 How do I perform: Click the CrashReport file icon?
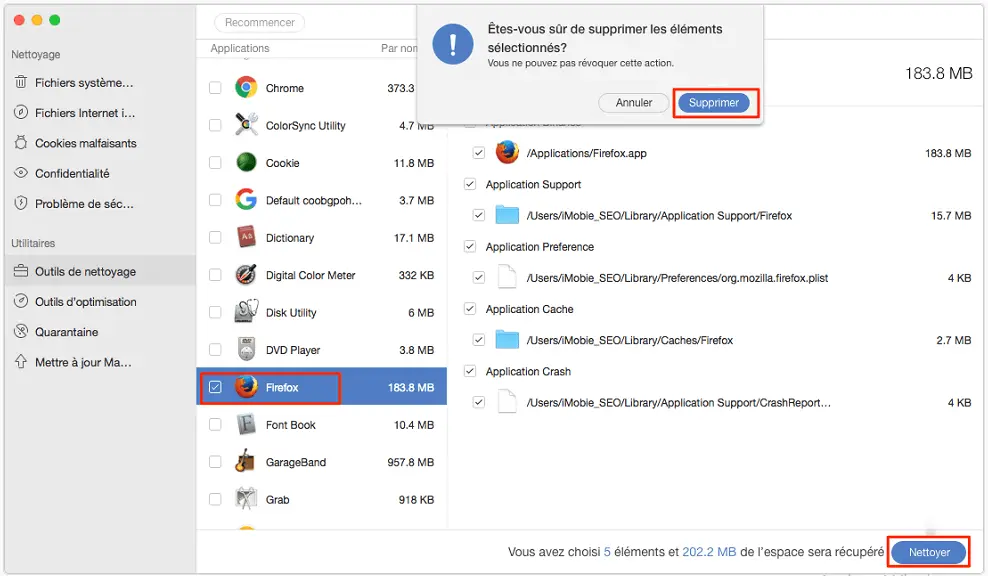(x=507, y=402)
